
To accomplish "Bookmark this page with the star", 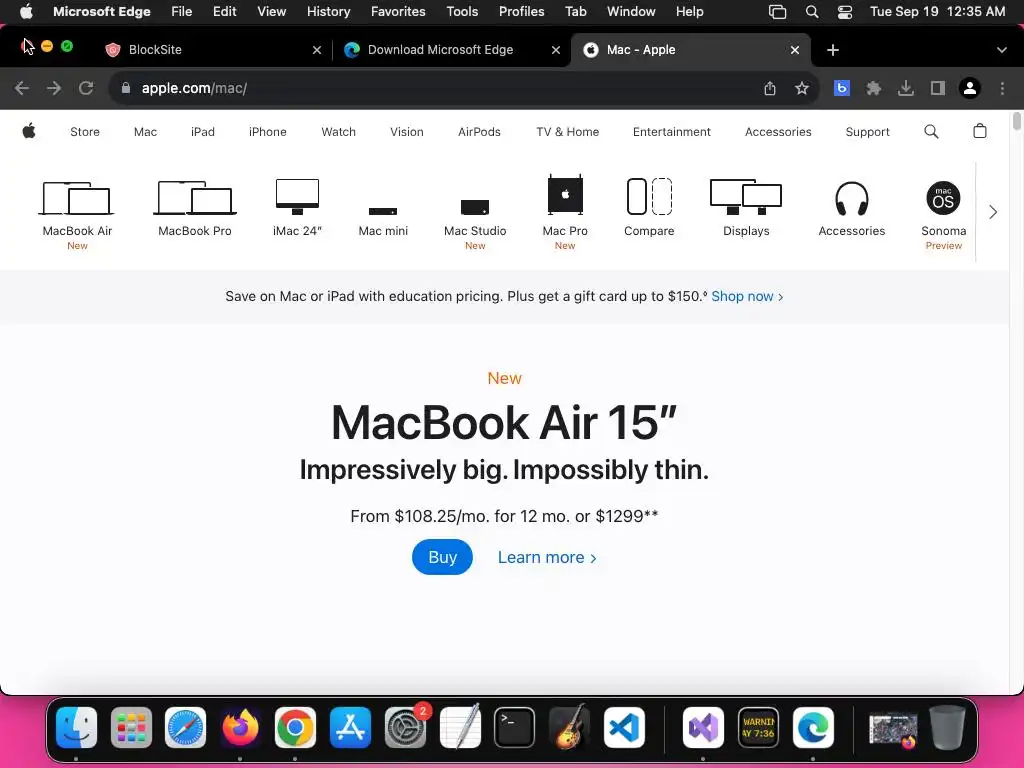I will [x=802, y=88].
